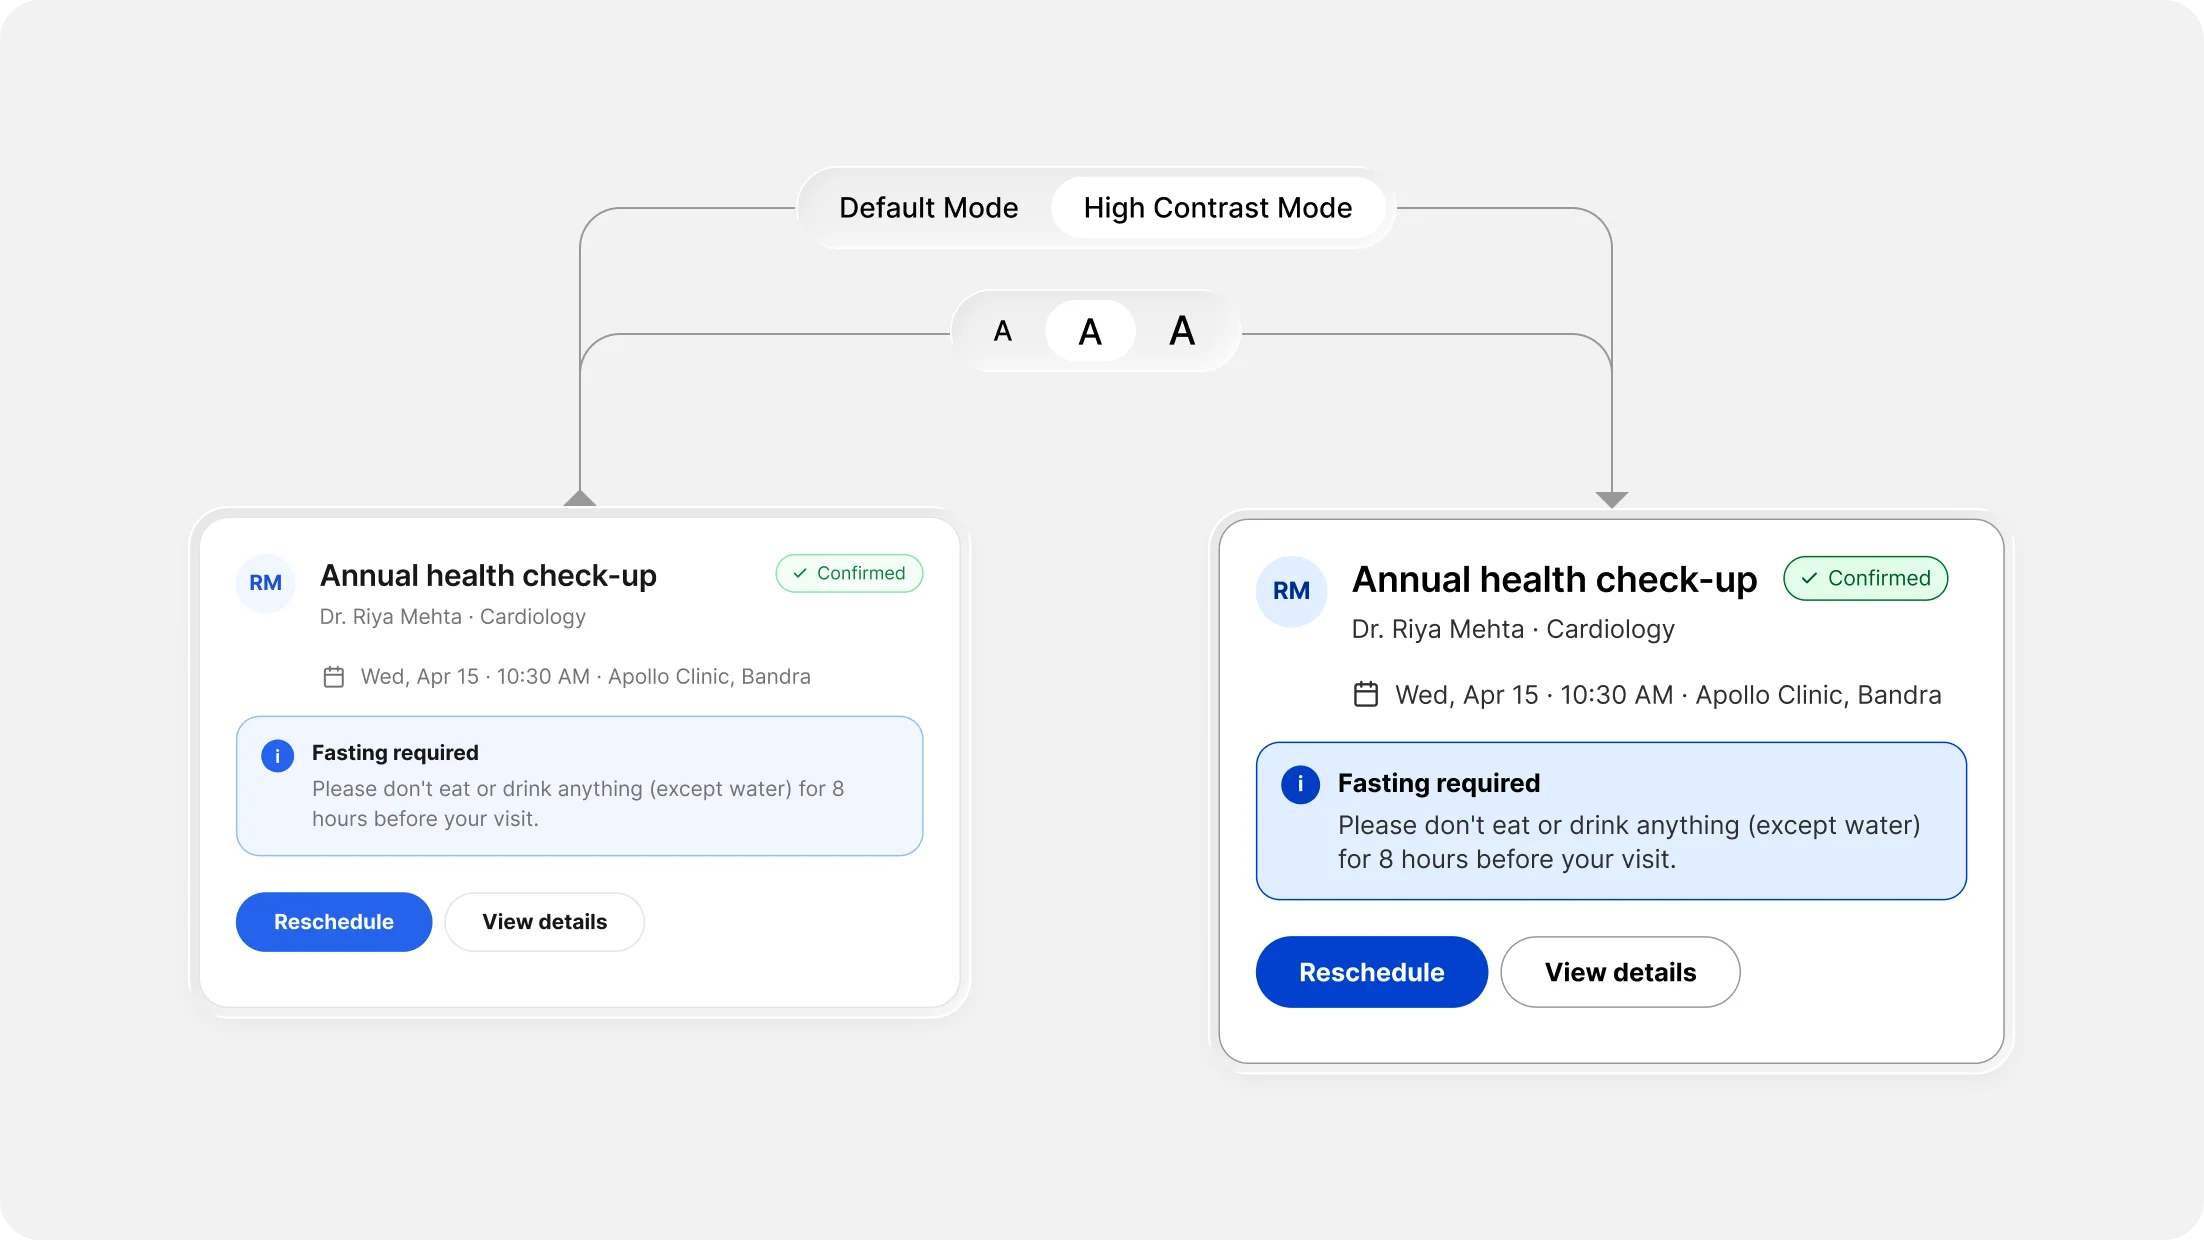The width and height of the screenshot is (2204, 1240).
Task: Click the large Annual health check-up title
Action: (x=1554, y=580)
